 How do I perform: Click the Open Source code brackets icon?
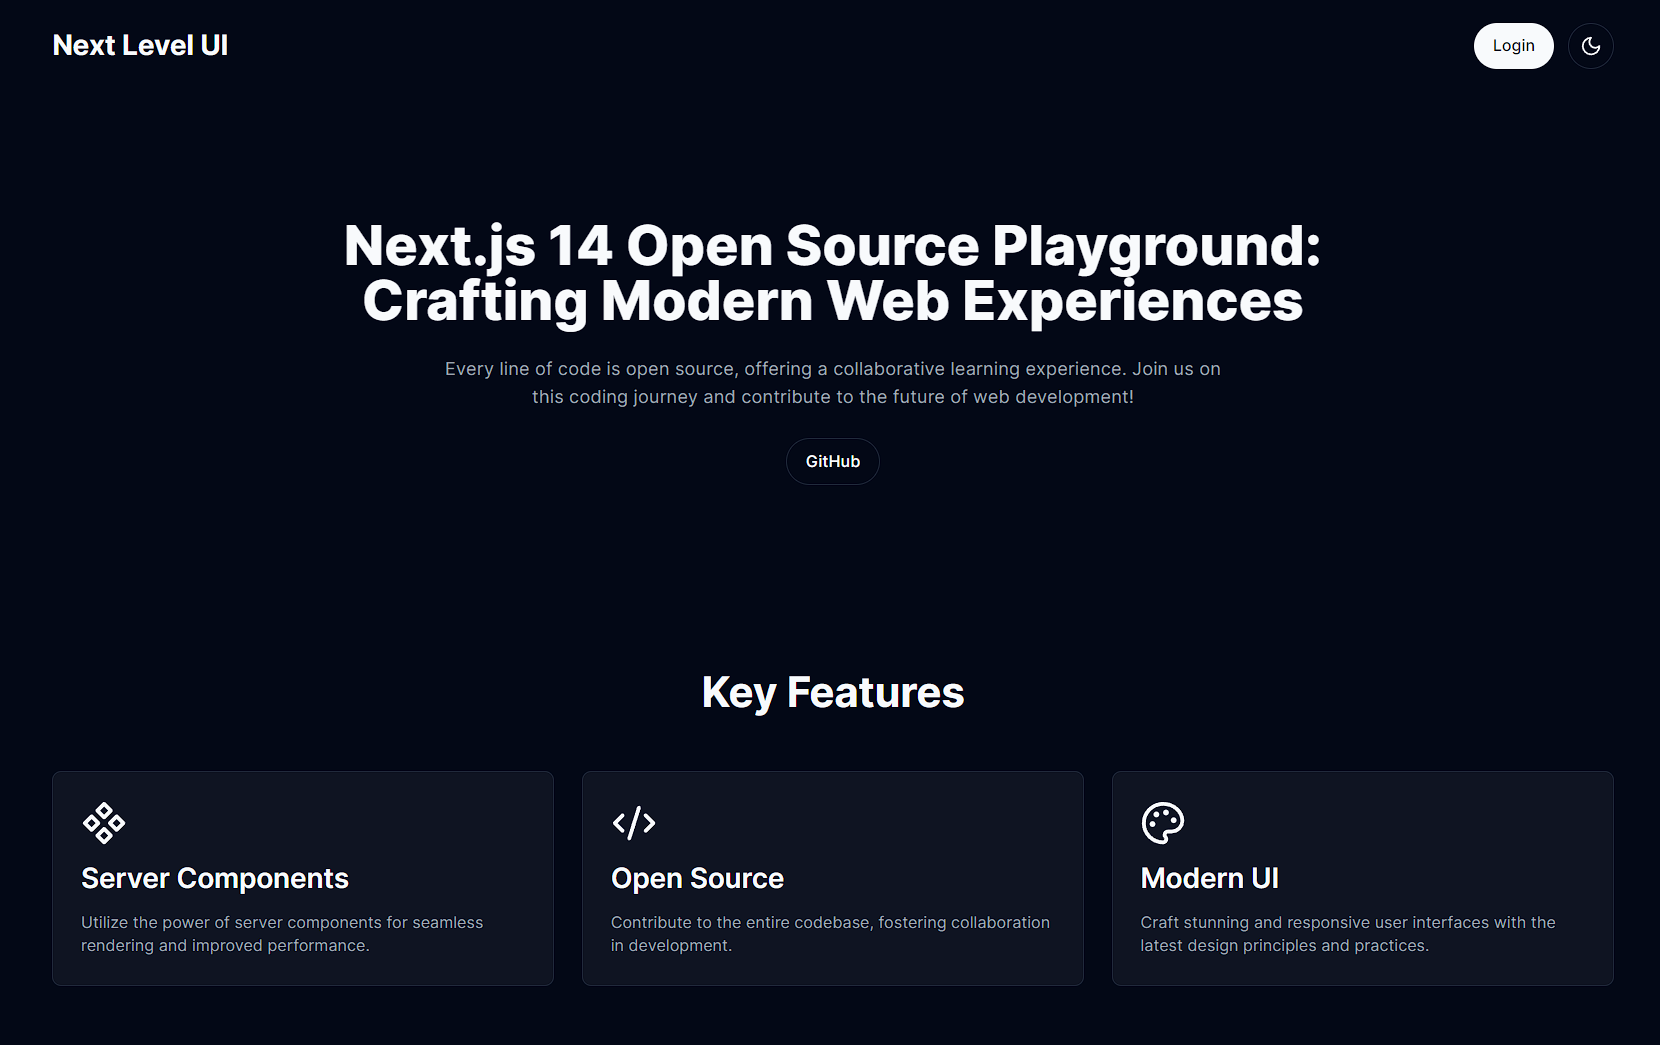pyautogui.click(x=634, y=823)
